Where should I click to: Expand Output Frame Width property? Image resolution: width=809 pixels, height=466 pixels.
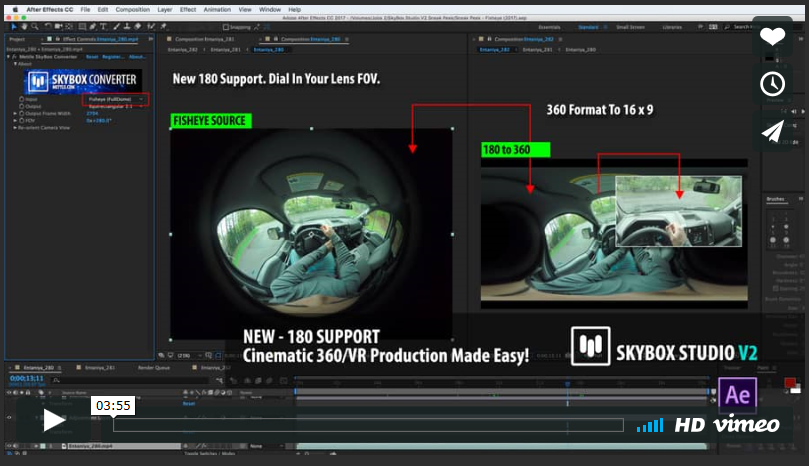[15, 113]
